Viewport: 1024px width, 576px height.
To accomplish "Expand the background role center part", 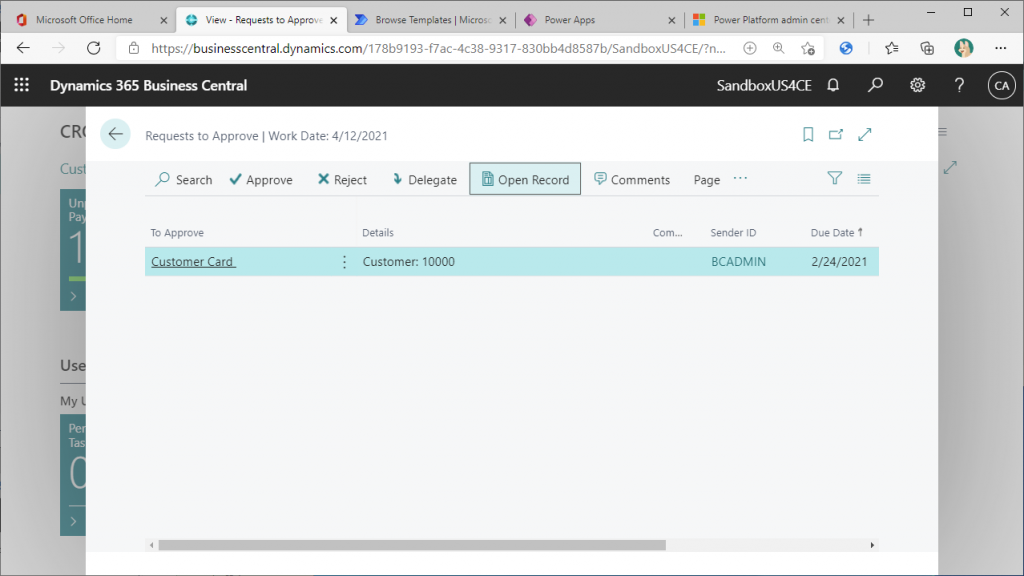I will click(950, 168).
